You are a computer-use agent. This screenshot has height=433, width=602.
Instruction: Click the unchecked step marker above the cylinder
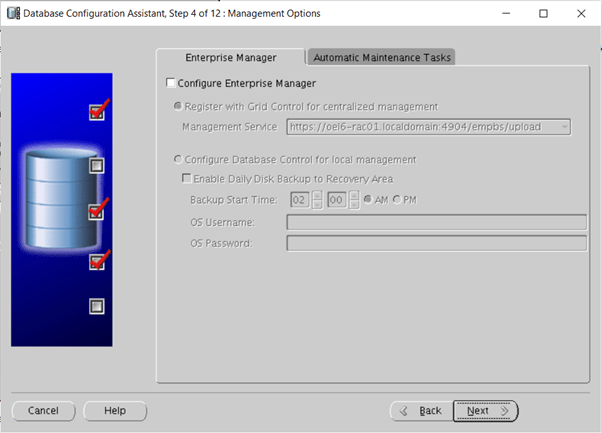pyautogui.click(x=97, y=165)
